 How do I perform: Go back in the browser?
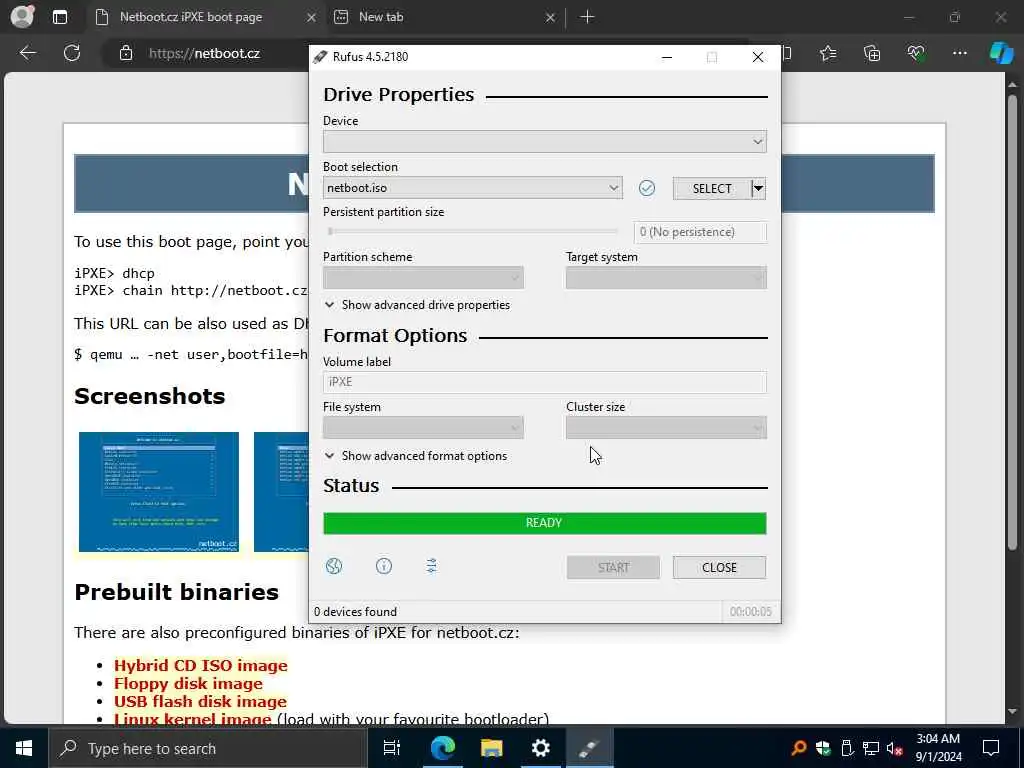click(27, 53)
